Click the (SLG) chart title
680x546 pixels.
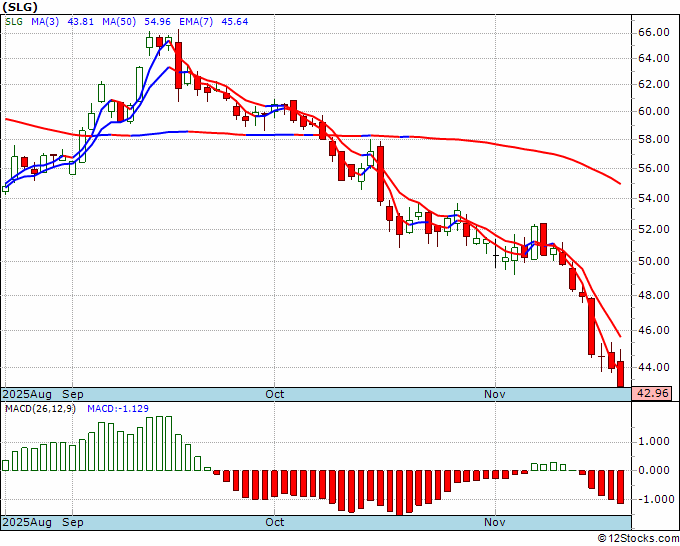tap(20, 7)
